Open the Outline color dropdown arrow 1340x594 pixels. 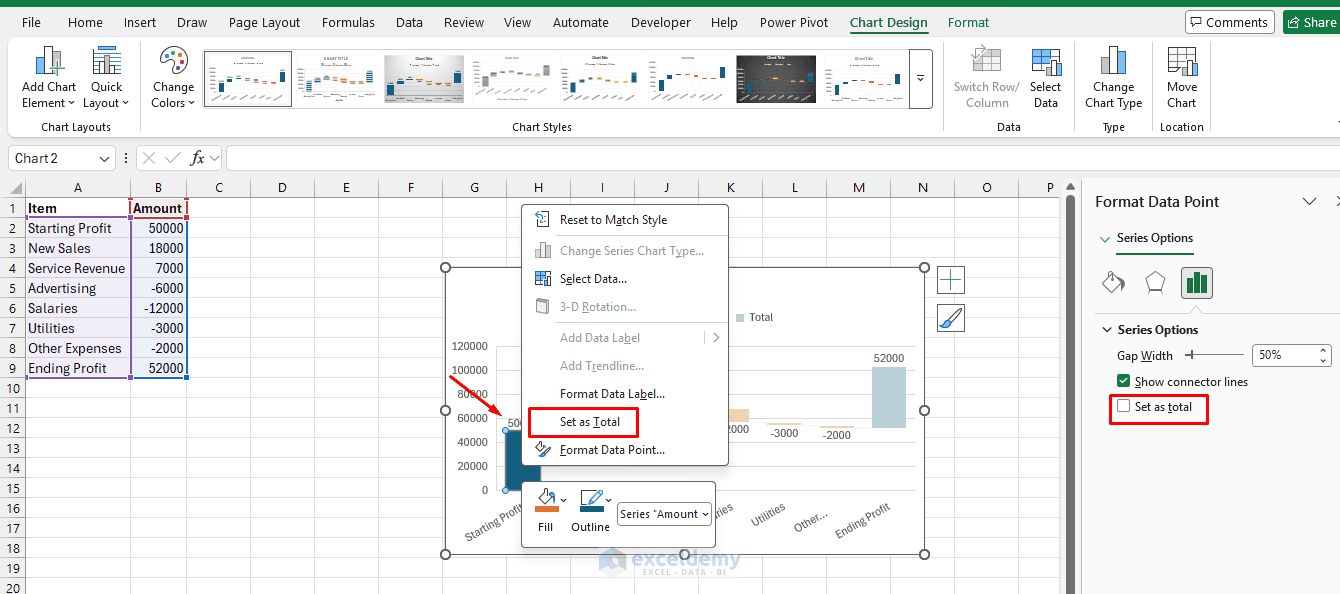coord(609,499)
